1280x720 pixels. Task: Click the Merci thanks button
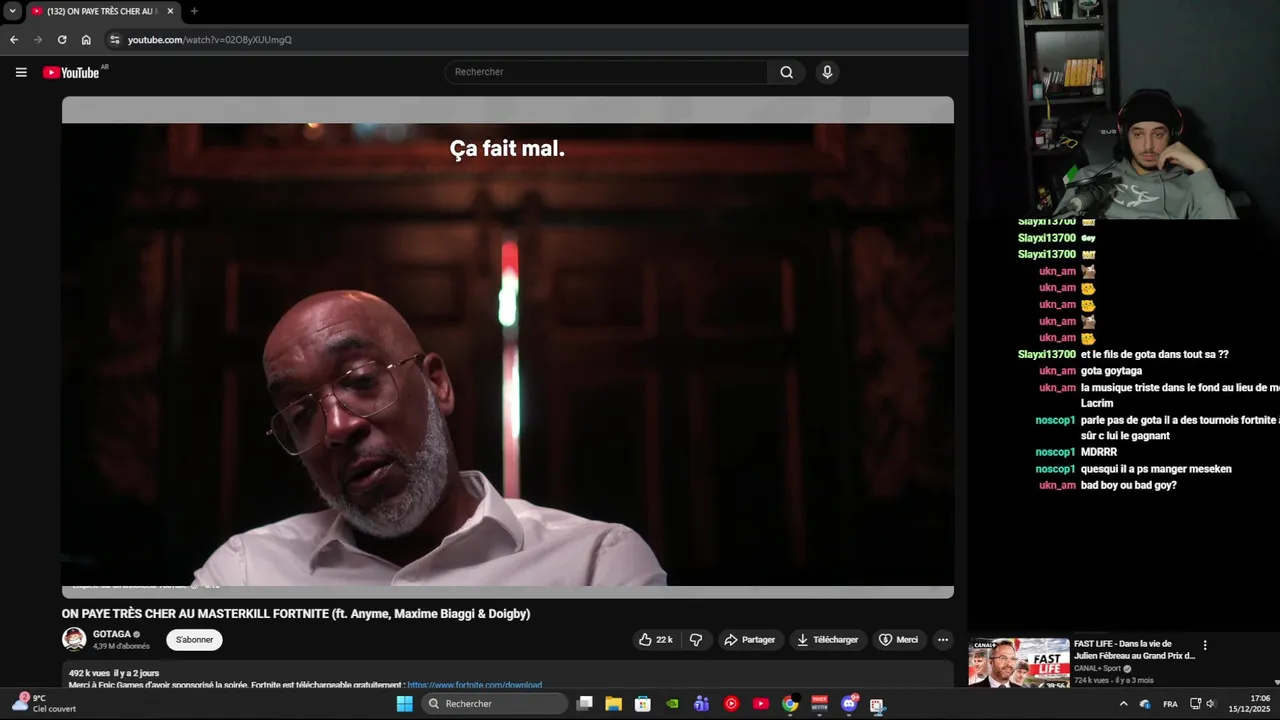tap(898, 640)
